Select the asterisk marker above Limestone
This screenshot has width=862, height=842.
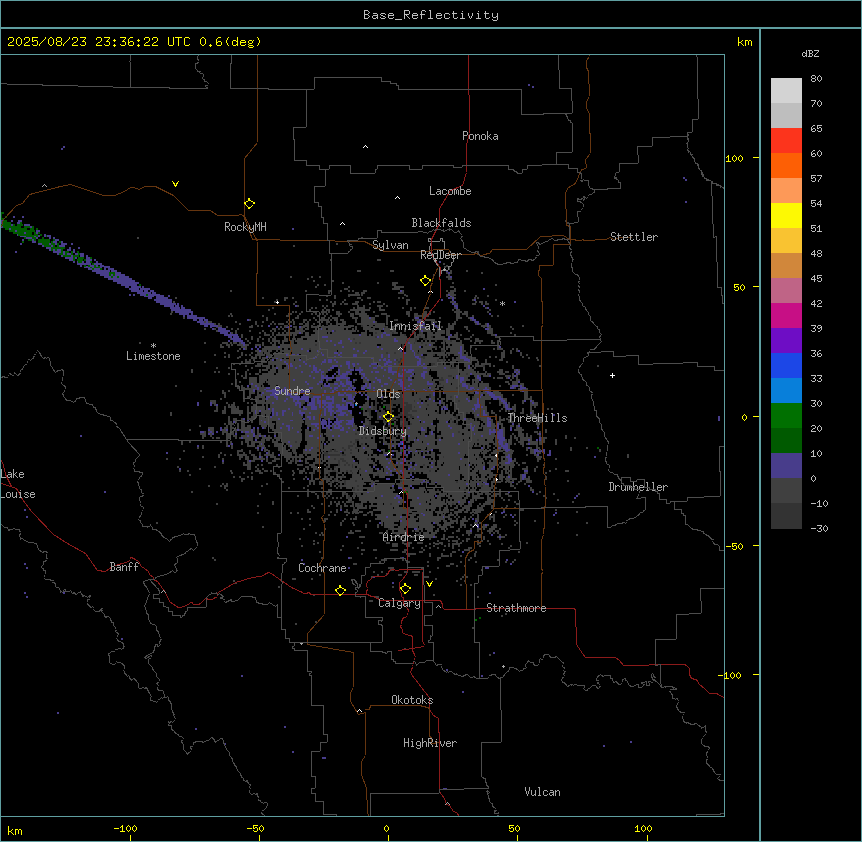[153, 346]
